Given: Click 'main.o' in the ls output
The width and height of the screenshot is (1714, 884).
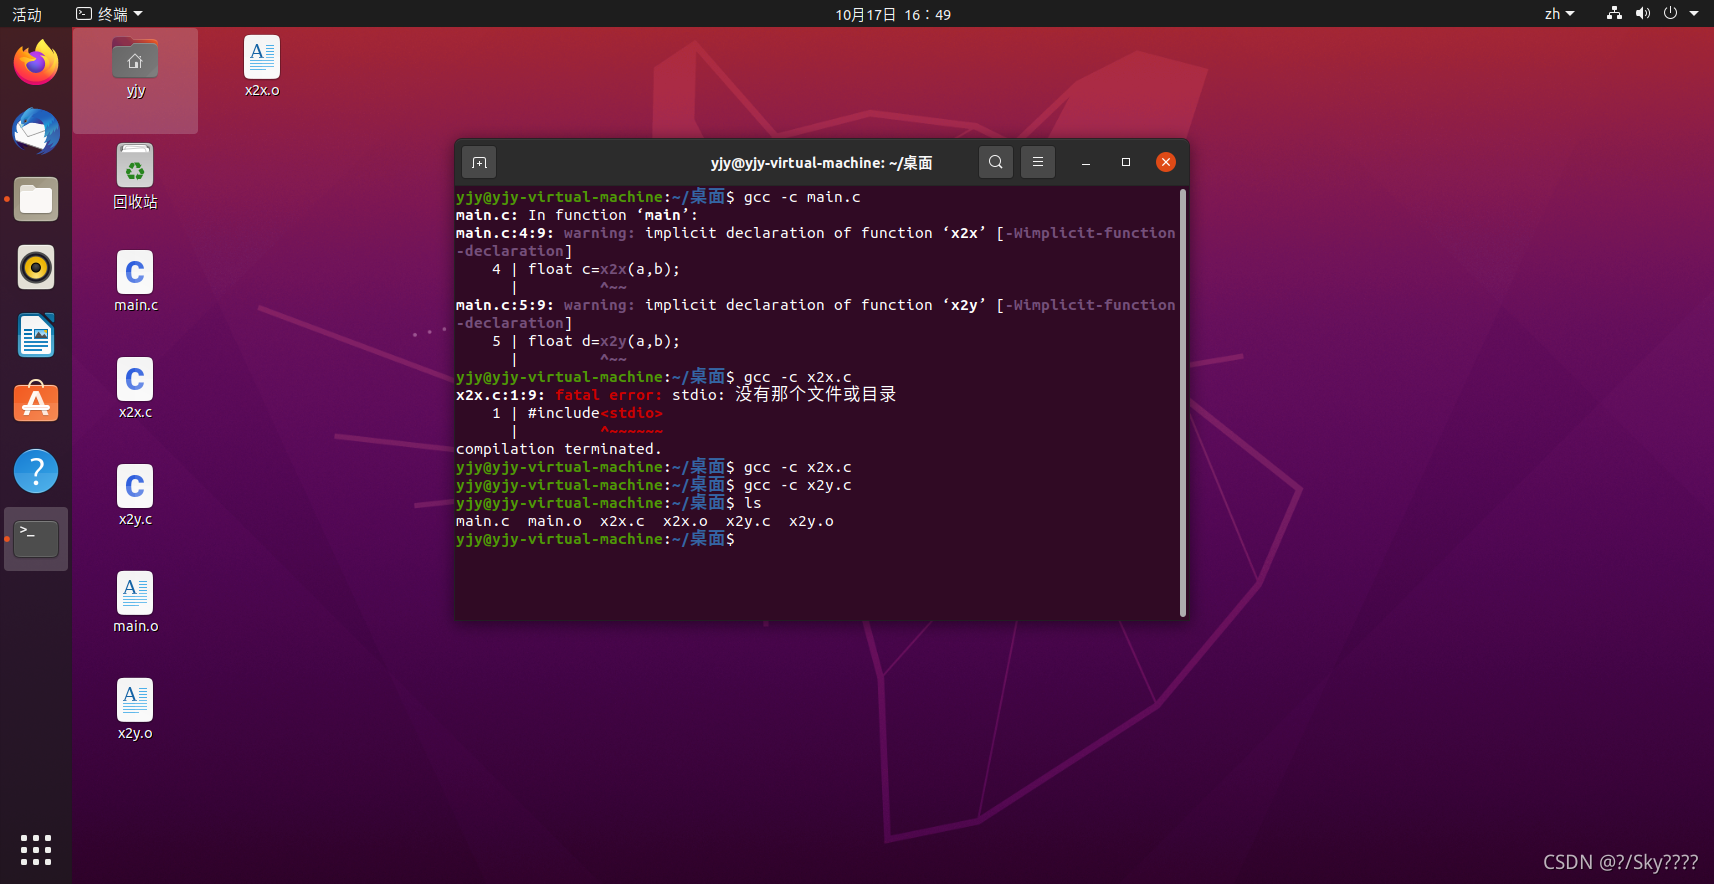Looking at the screenshot, I should pyautogui.click(x=554, y=521).
